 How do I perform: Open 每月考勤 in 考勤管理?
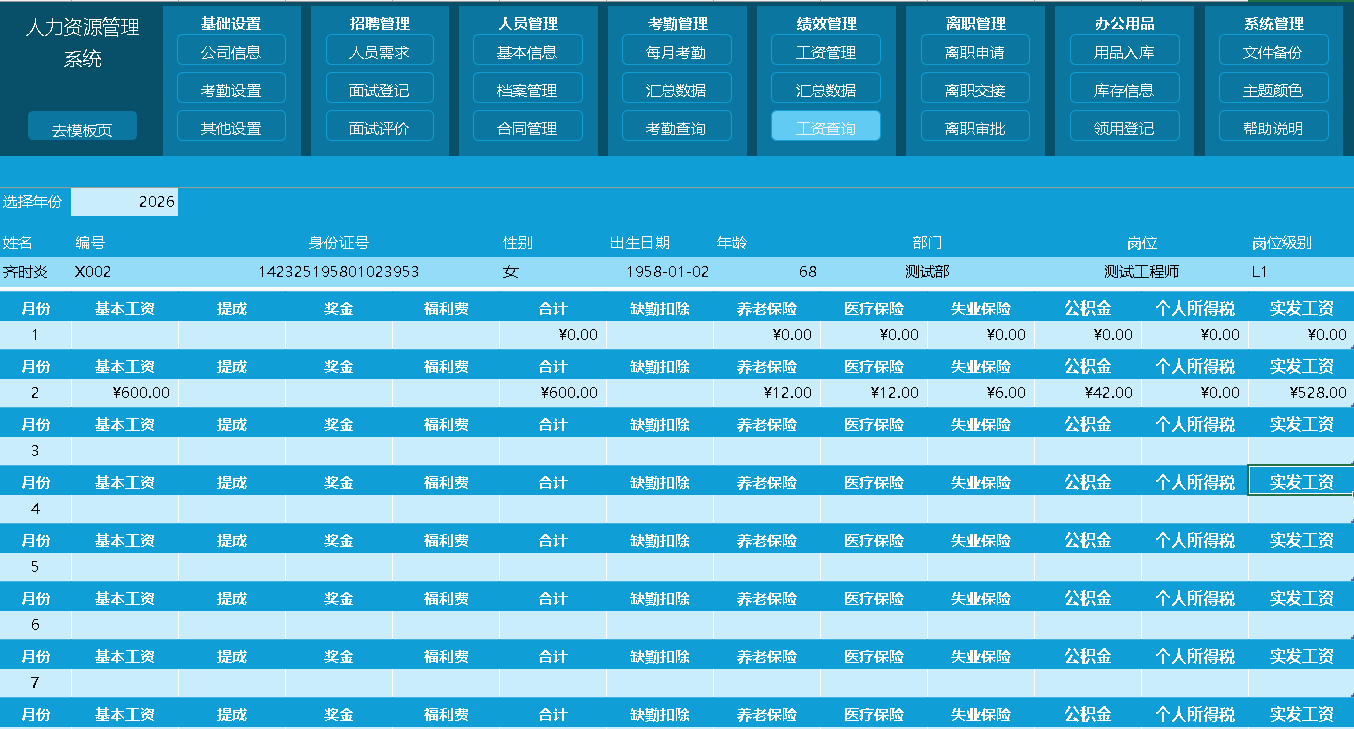676,52
